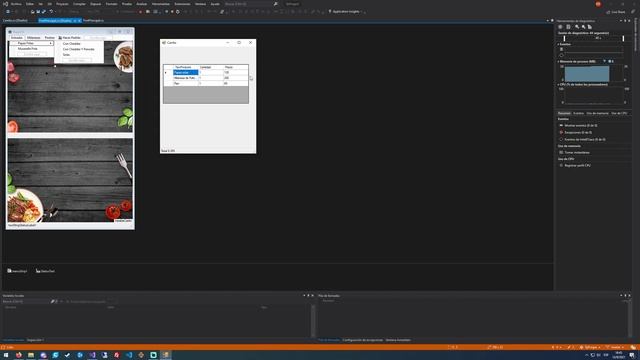Click the Excepciones events link
Screen dimensions: 640x360
578,133
